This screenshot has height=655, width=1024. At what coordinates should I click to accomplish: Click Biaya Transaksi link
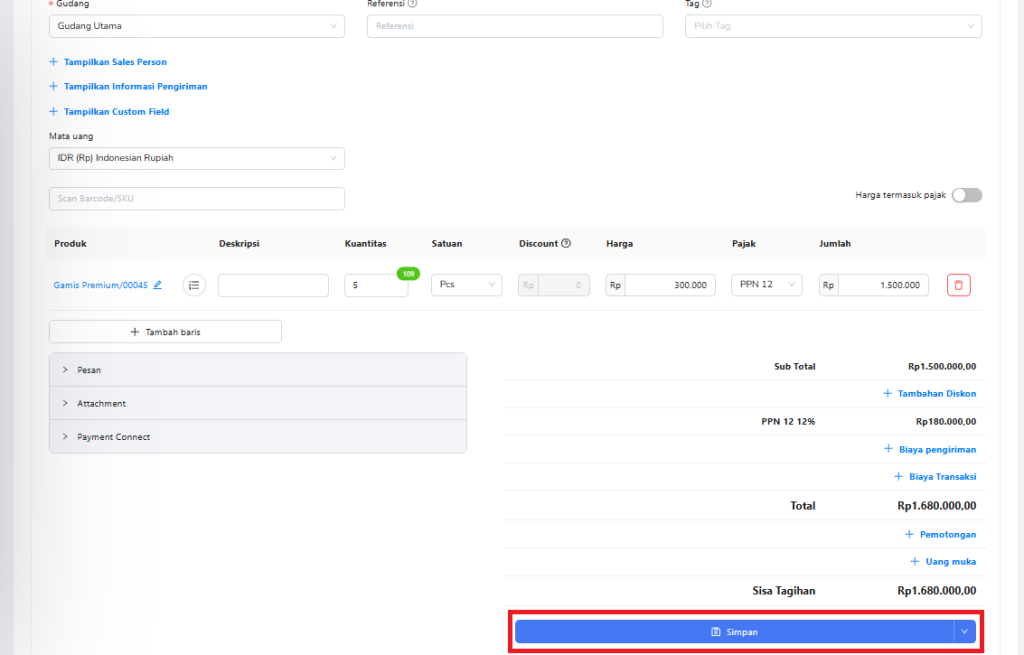pyautogui.click(x=935, y=477)
